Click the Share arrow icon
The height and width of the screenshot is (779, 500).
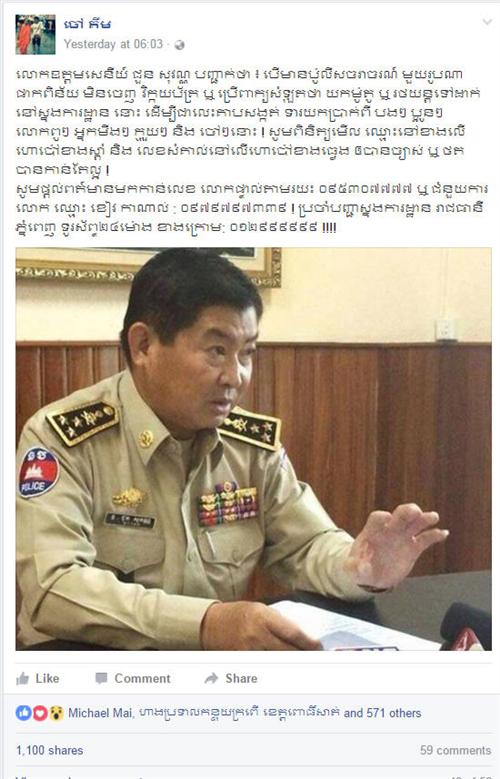point(211,678)
